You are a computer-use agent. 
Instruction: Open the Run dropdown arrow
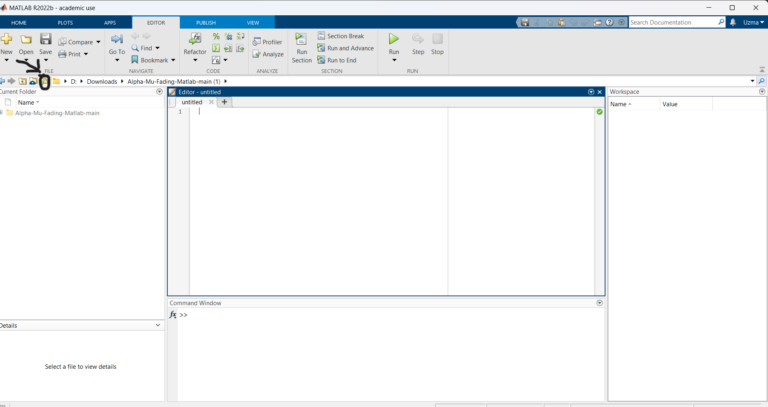(394, 60)
